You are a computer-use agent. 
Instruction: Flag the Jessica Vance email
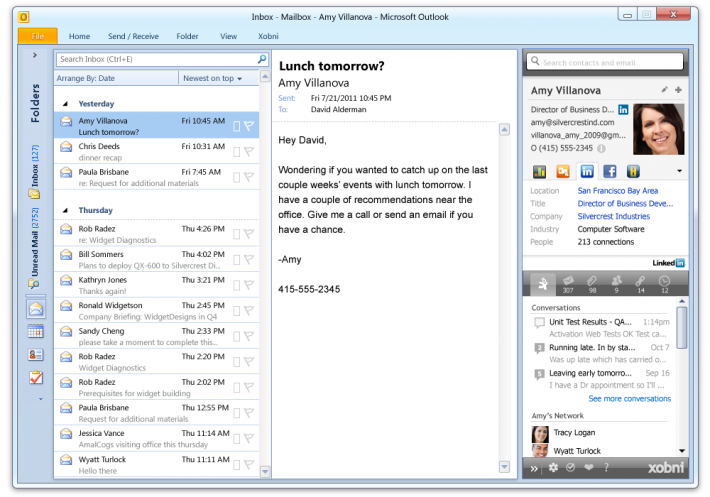coord(249,438)
